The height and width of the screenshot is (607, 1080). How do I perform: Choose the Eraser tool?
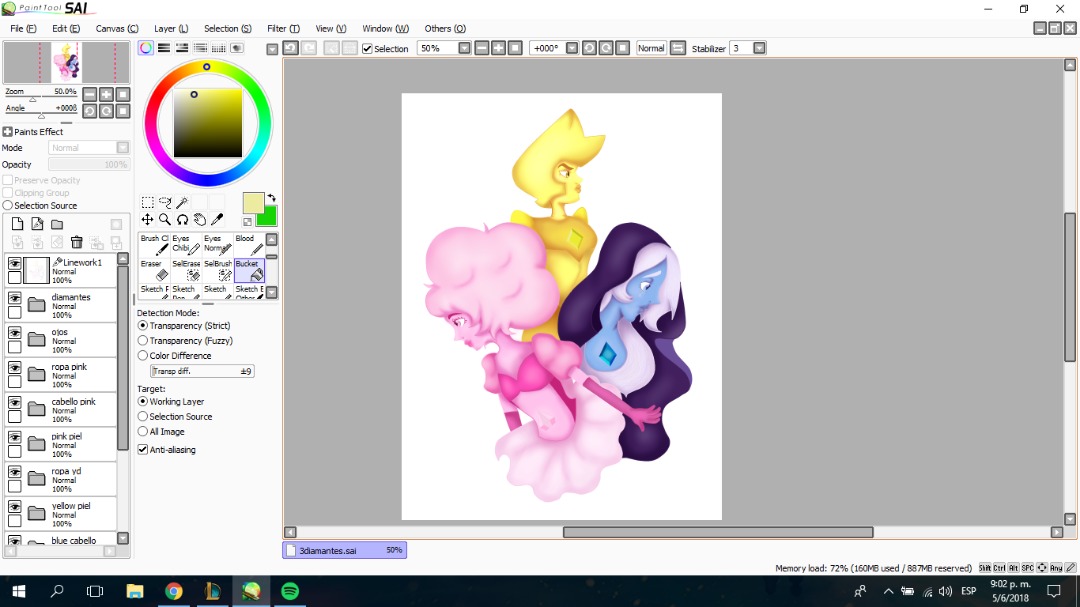[x=154, y=270]
